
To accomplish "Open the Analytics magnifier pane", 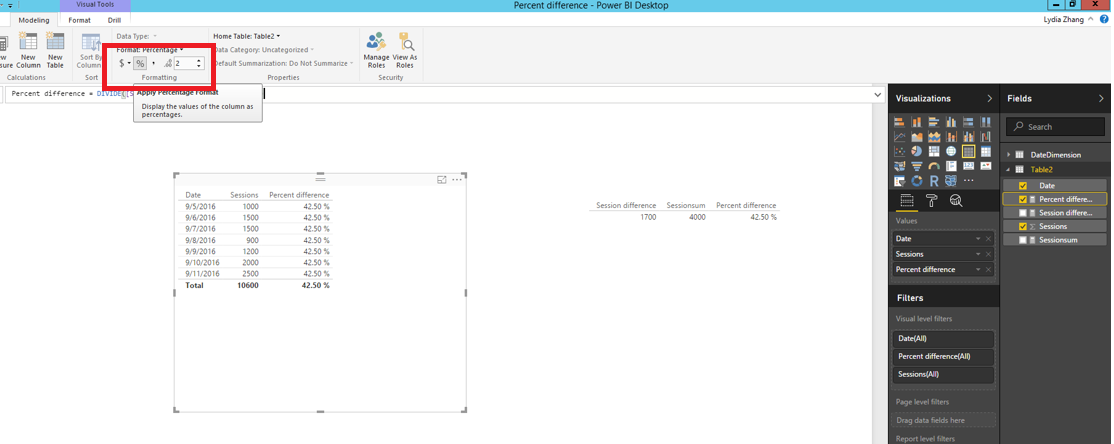I will [x=956, y=200].
